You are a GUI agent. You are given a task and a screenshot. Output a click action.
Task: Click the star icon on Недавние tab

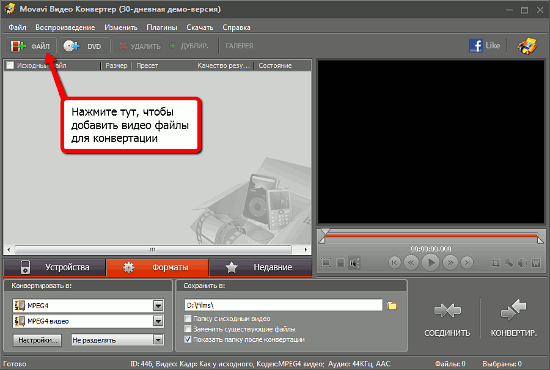pyautogui.click(x=232, y=268)
